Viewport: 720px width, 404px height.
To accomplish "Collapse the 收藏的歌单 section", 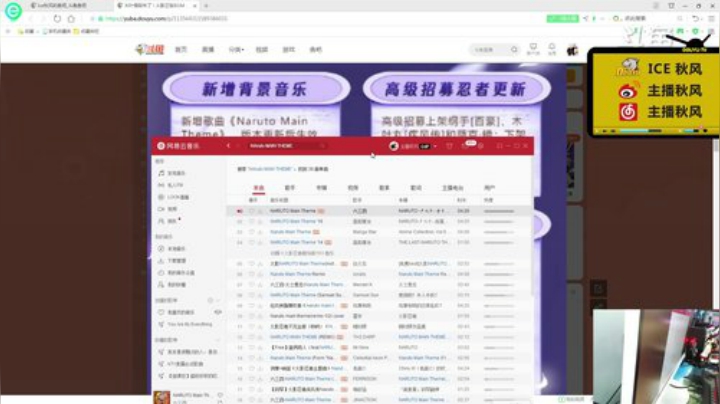I will (218, 340).
